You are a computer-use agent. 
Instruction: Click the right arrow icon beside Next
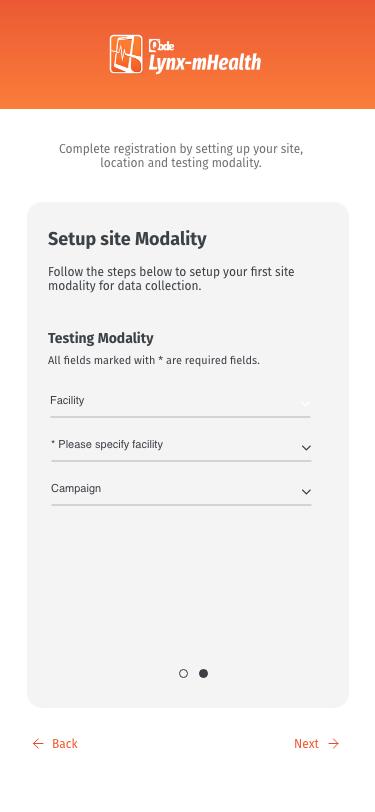click(x=334, y=744)
